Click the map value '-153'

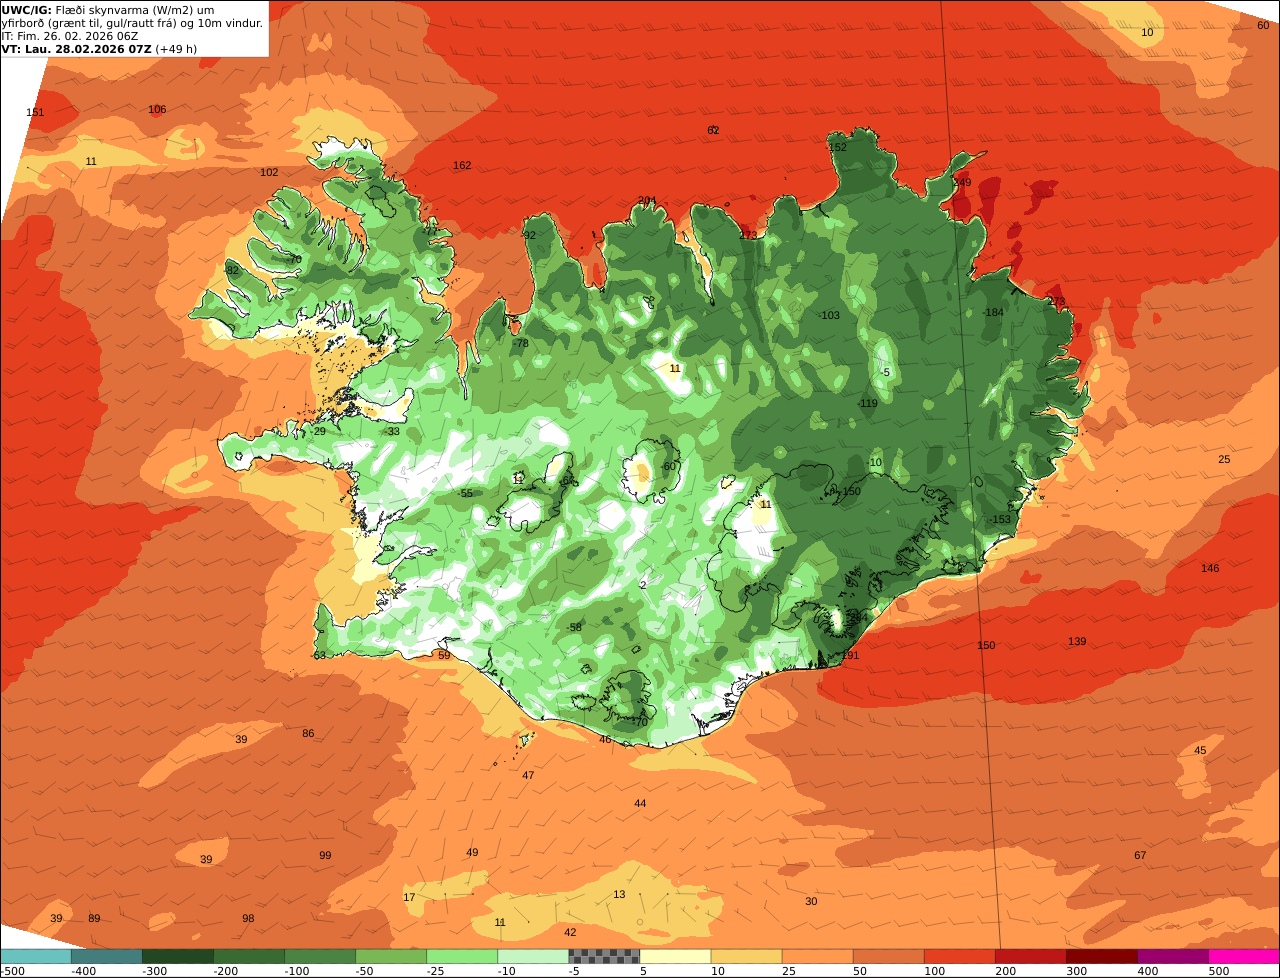pos(1000,519)
